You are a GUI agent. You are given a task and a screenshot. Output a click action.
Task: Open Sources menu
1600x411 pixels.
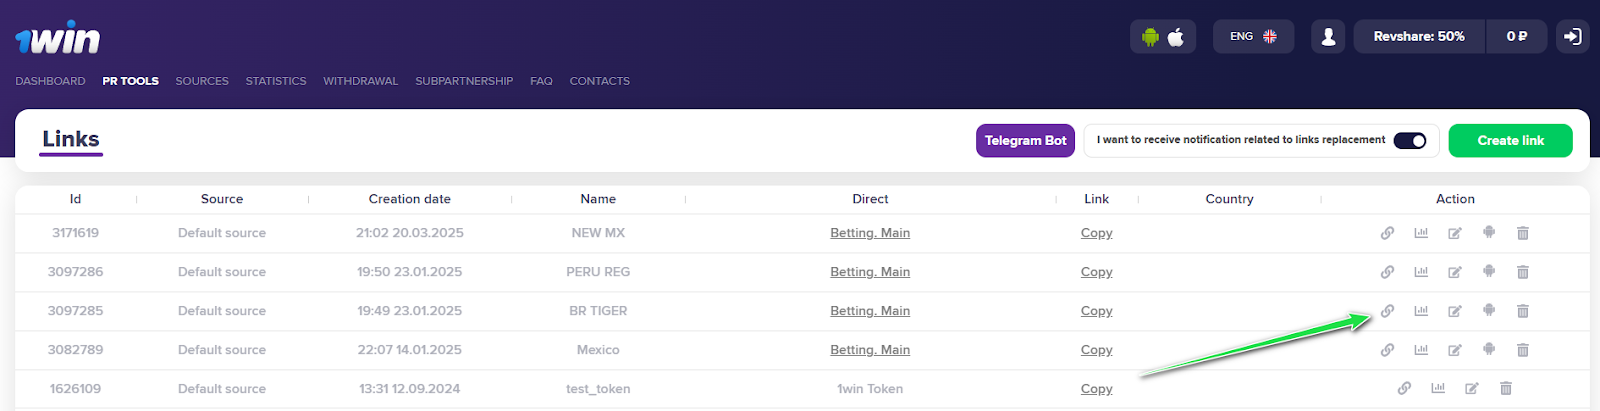coord(202,81)
